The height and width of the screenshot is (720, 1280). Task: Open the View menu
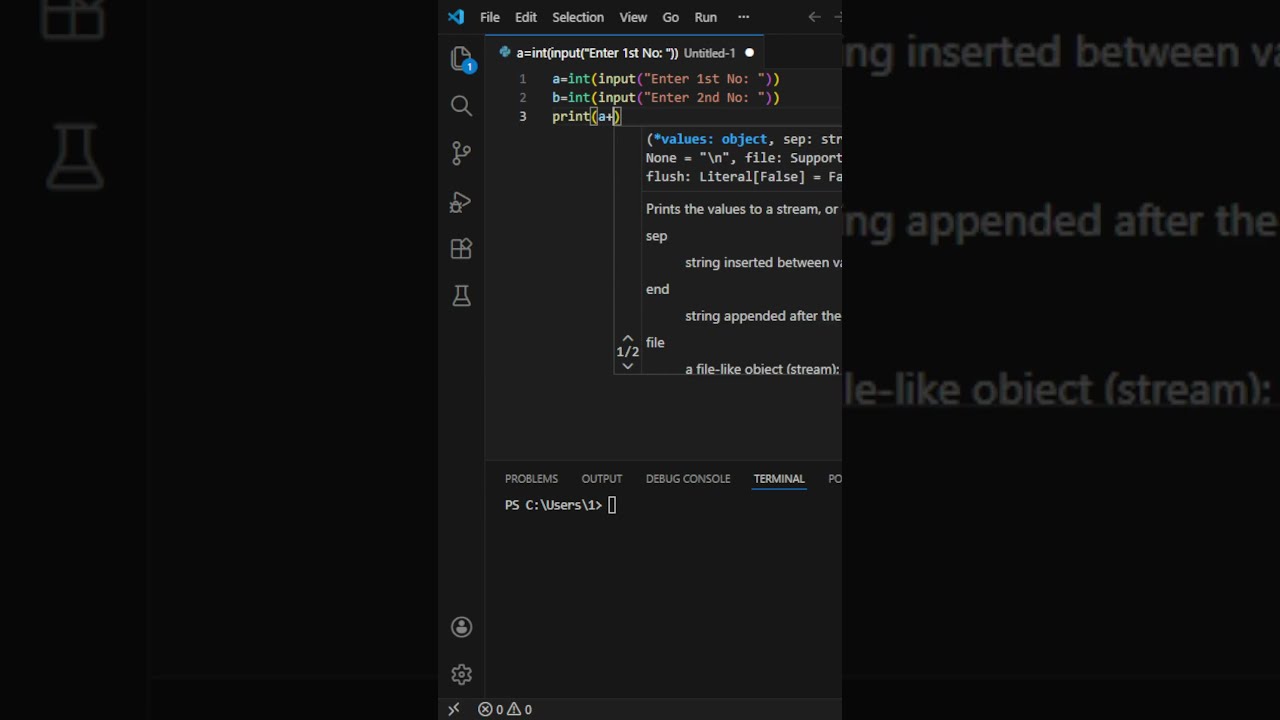tap(633, 17)
